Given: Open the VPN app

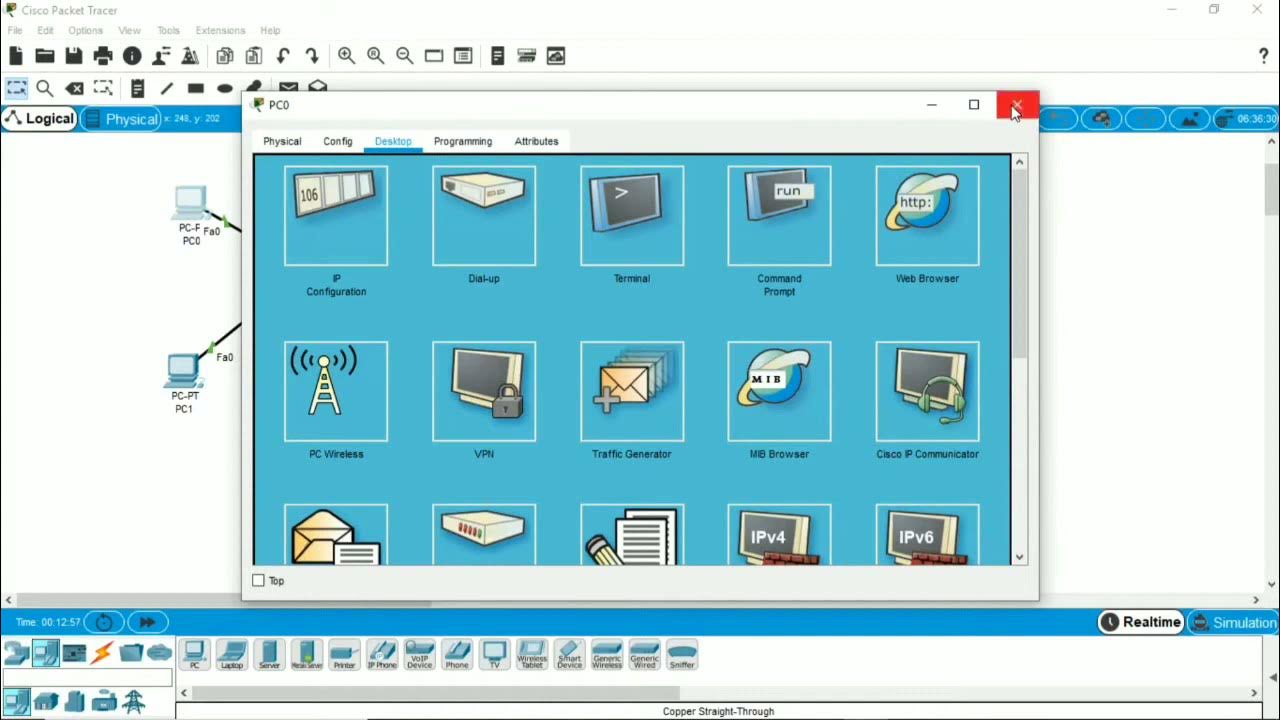Looking at the screenshot, I should 484,391.
